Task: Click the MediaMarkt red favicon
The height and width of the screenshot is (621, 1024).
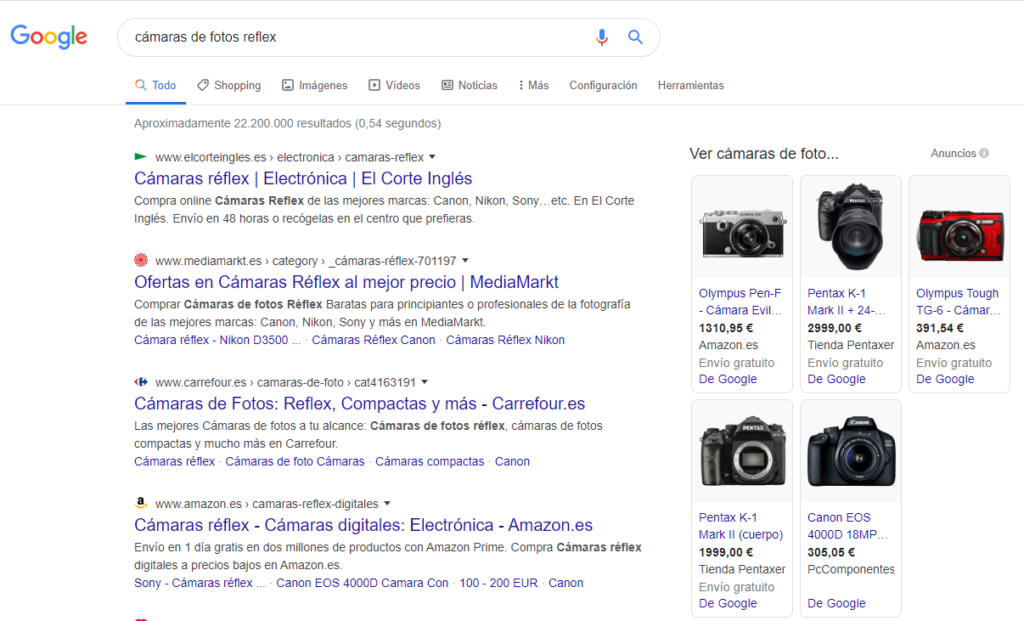Action: [141, 261]
